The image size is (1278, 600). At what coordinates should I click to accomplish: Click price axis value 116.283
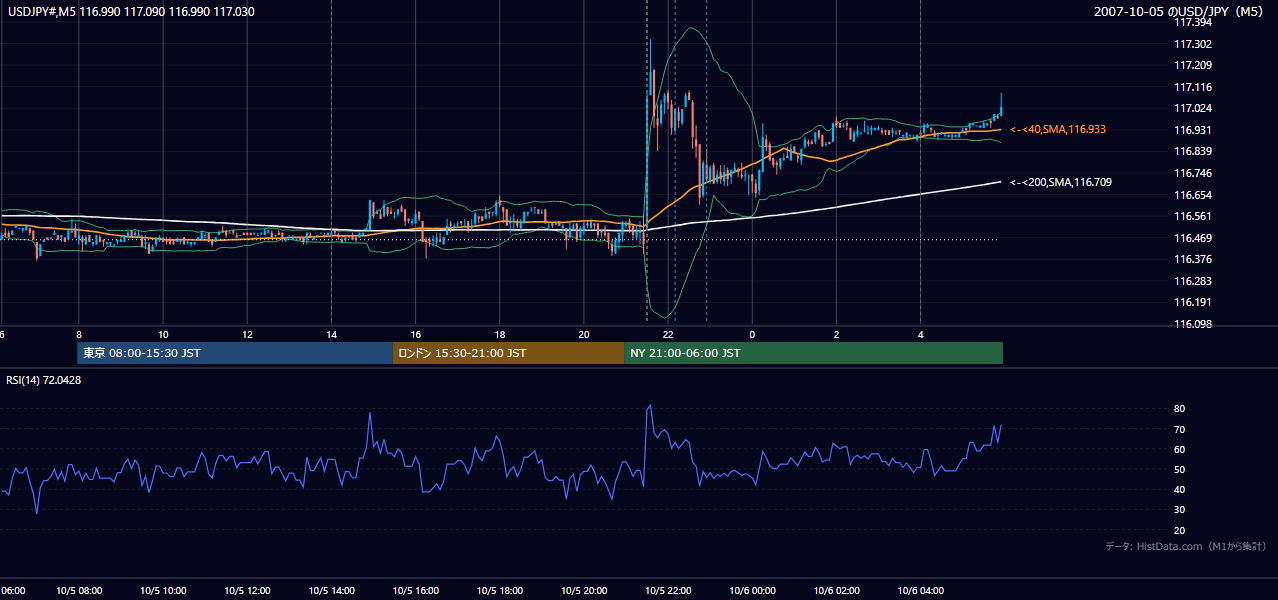(x=1193, y=281)
